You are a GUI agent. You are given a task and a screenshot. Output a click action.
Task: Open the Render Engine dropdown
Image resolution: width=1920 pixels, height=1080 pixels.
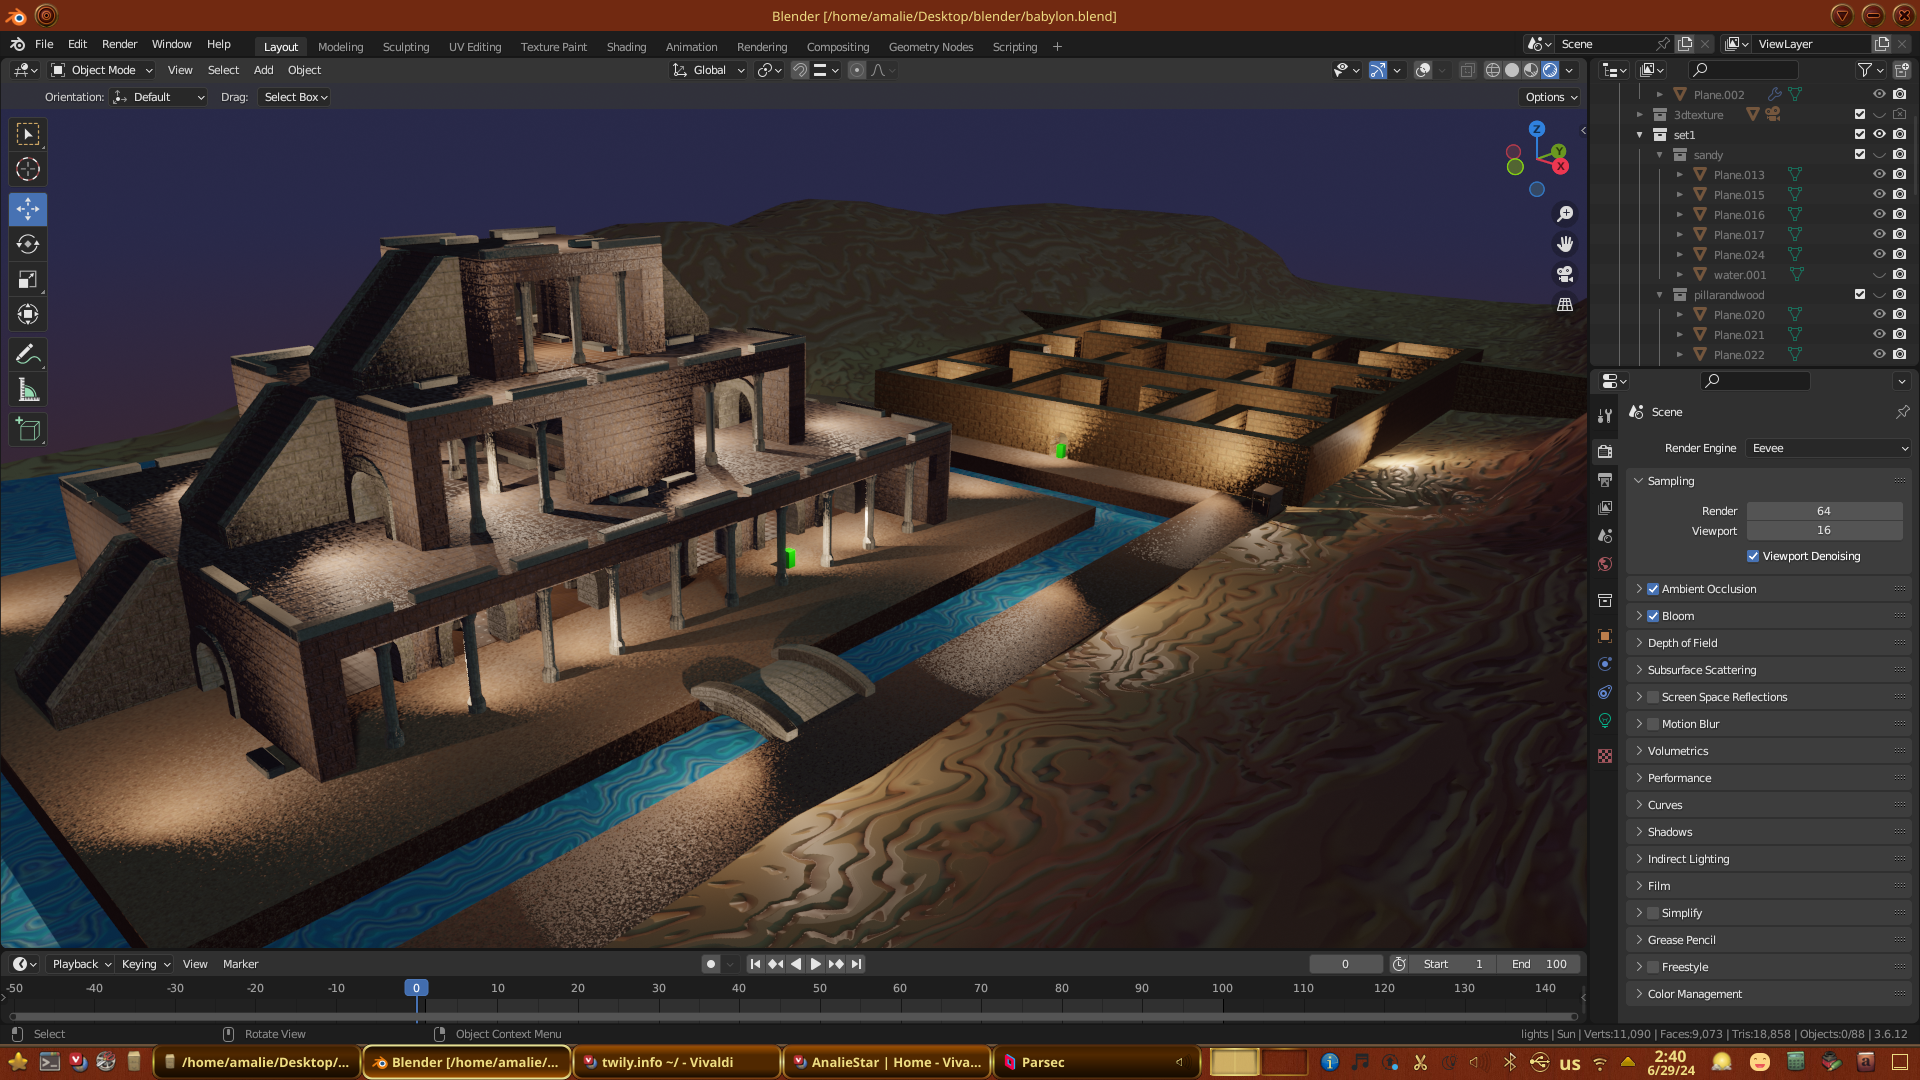pos(1828,448)
